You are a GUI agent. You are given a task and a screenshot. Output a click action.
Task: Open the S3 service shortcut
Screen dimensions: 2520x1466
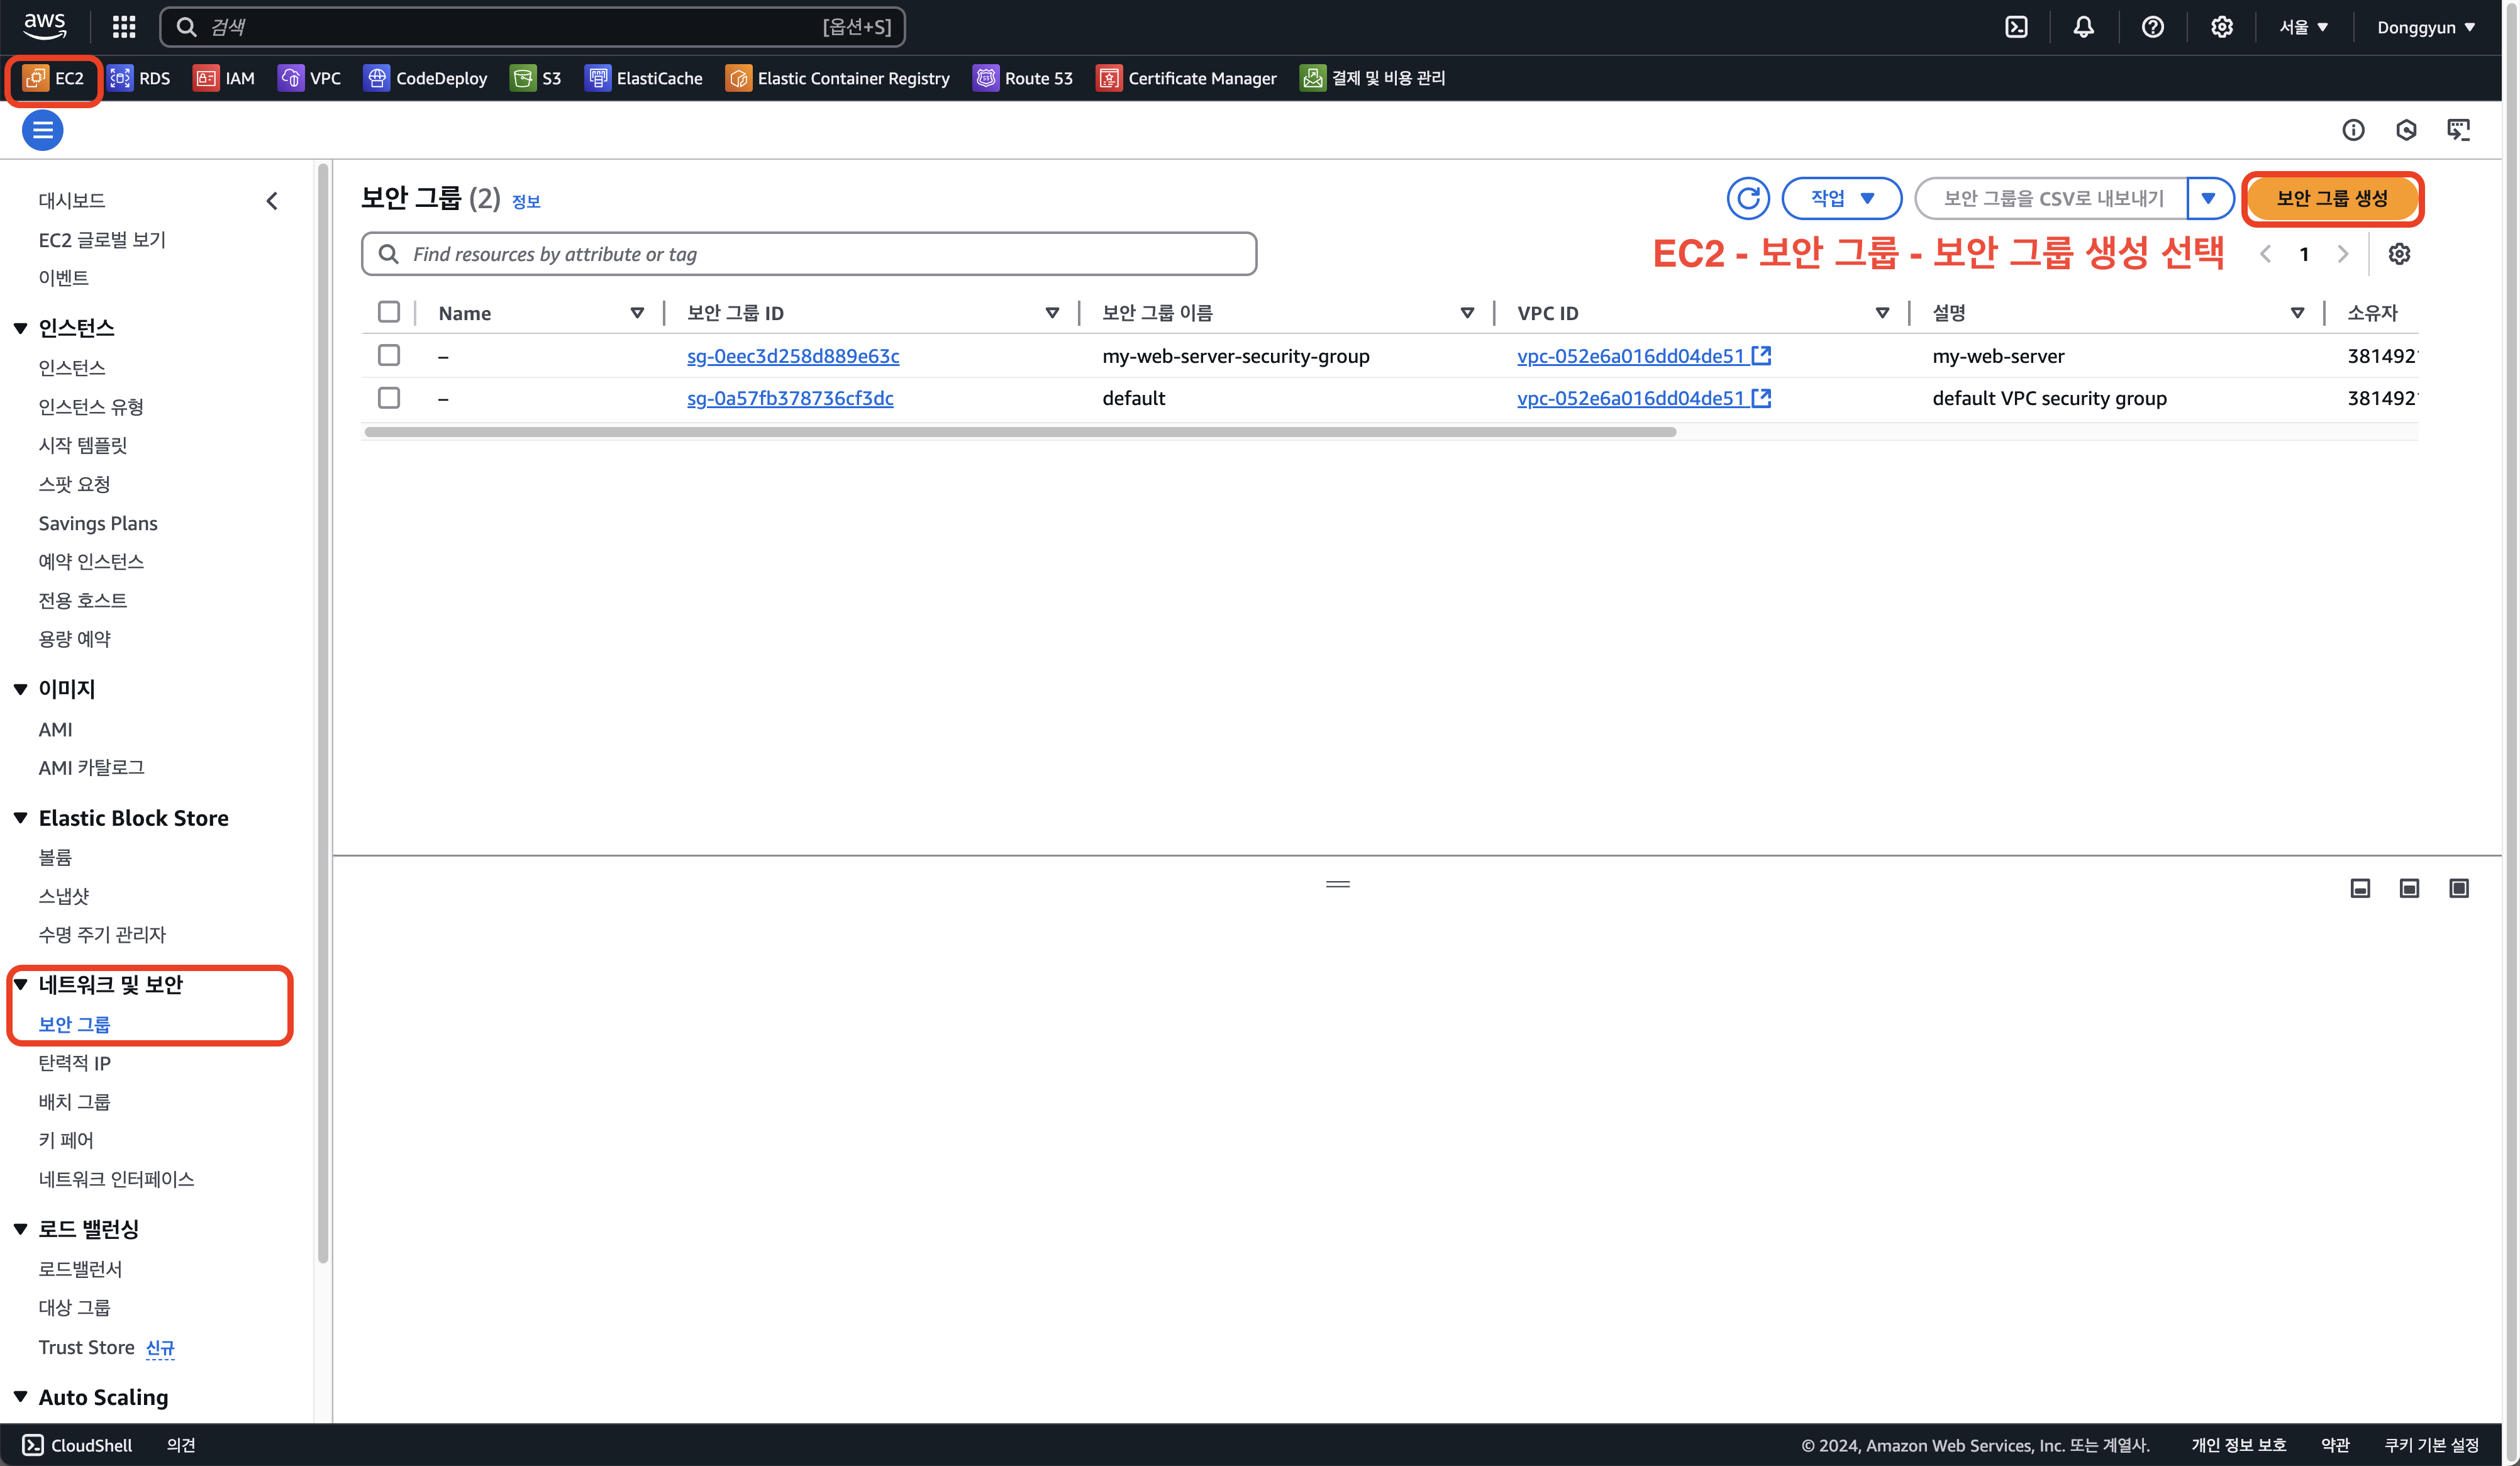click(536, 78)
